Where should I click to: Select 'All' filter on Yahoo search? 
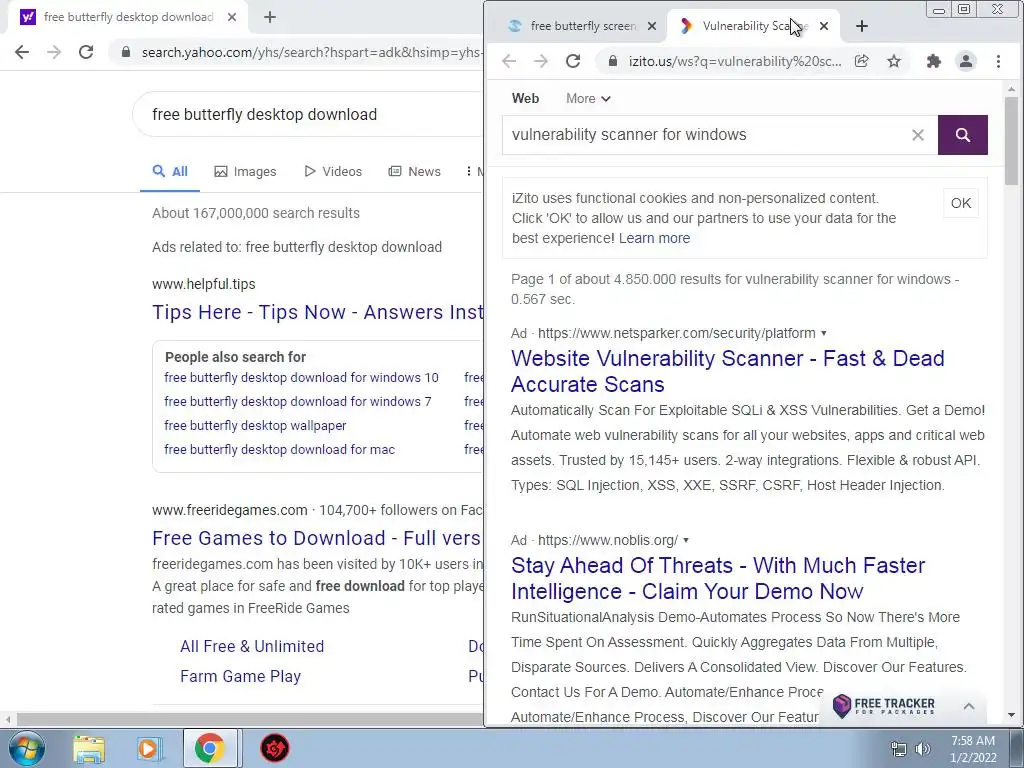coord(170,171)
